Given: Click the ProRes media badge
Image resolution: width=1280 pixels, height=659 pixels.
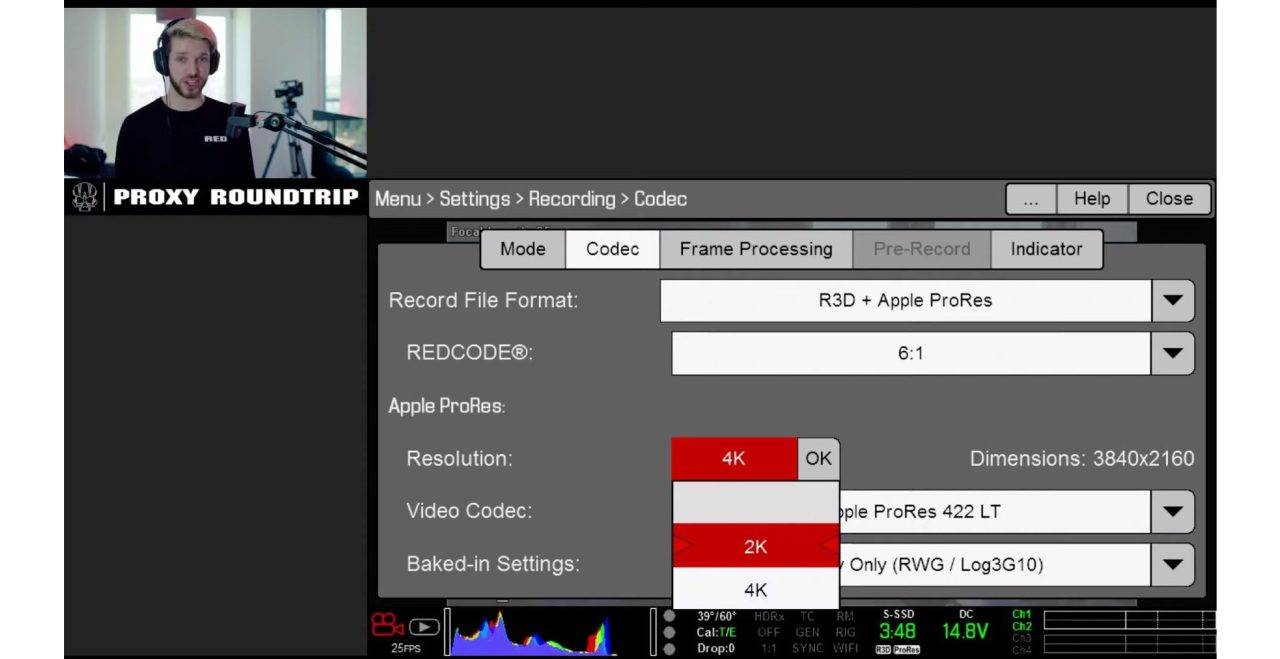Looking at the screenshot, I should 906,650.
